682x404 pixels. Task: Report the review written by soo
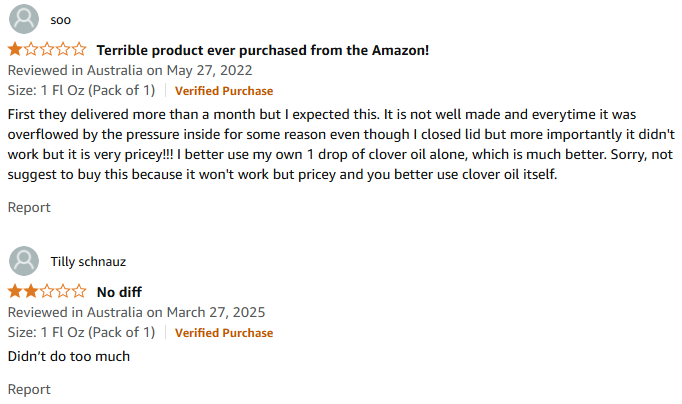pos(29,207)
